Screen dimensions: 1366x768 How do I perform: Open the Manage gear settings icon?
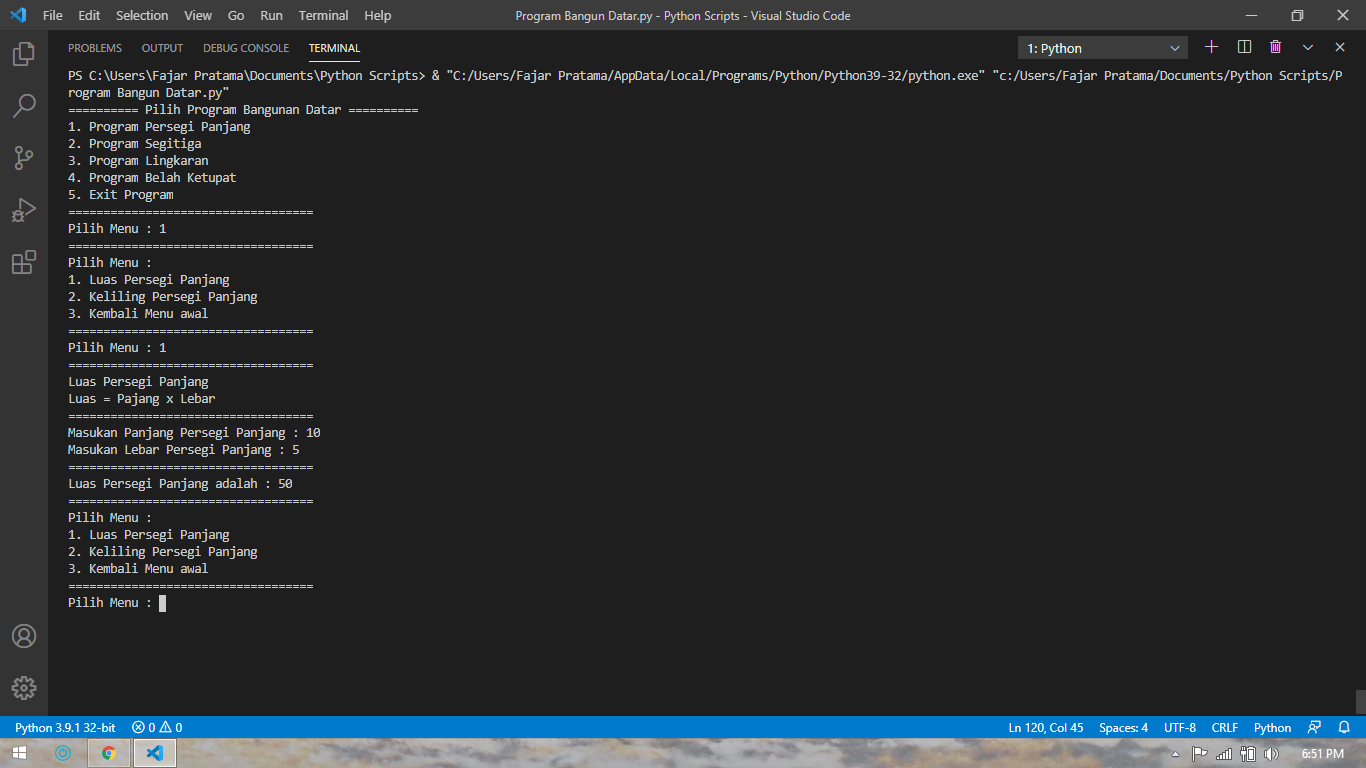pyautogui.click(x=25, y=687)
